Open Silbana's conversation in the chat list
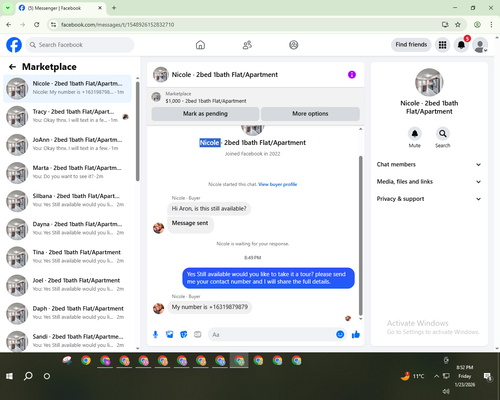Viewport: 500px width, 400px height. 67,201
